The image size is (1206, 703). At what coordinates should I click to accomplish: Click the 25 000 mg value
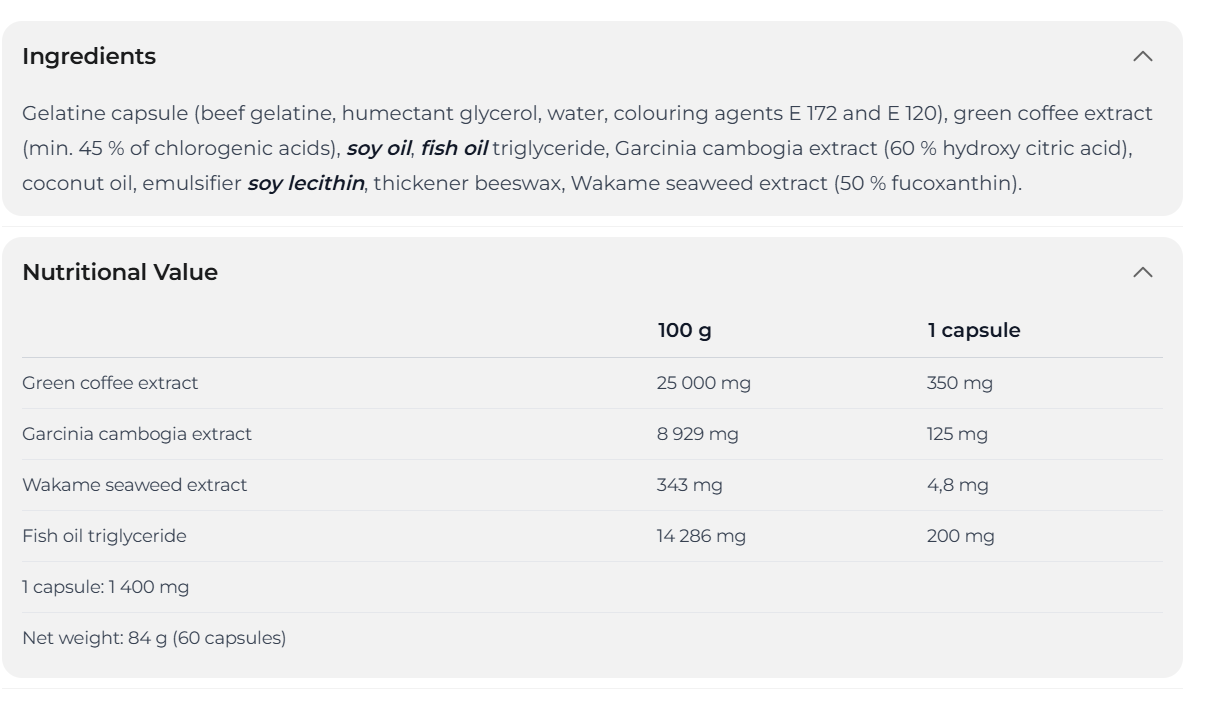click(703, 383)
